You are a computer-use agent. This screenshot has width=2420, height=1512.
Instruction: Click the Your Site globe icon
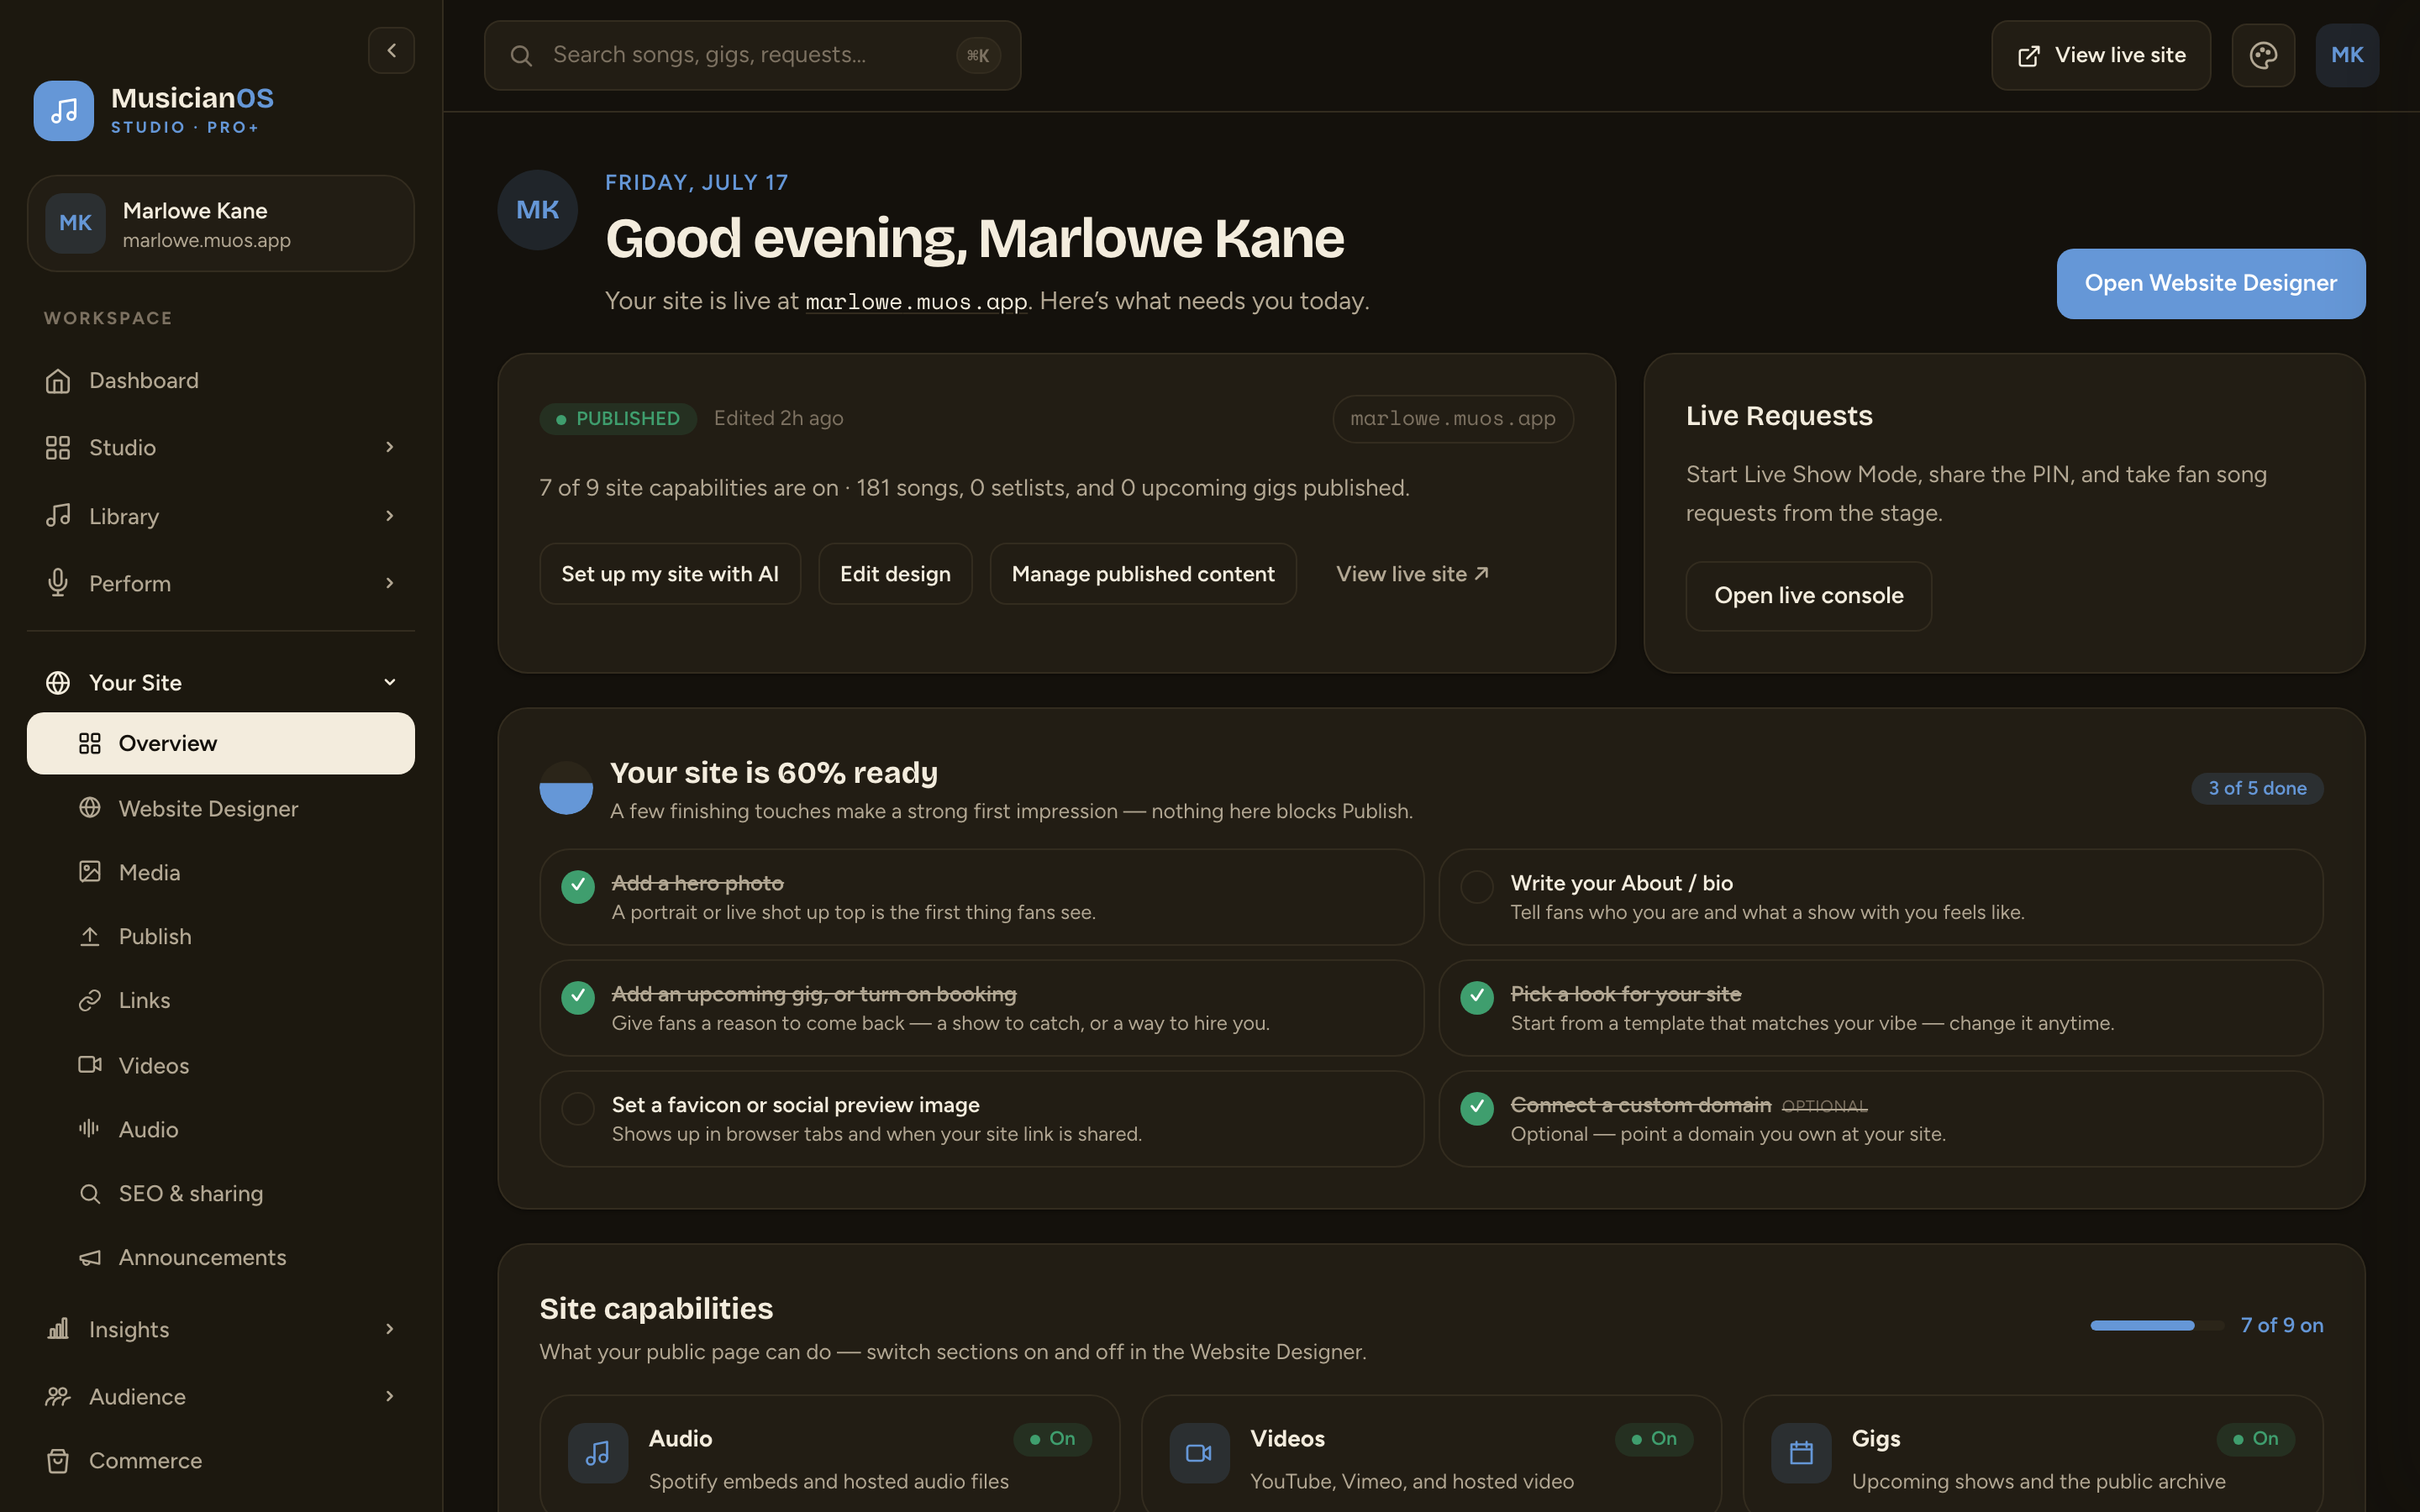pos(58,683)
